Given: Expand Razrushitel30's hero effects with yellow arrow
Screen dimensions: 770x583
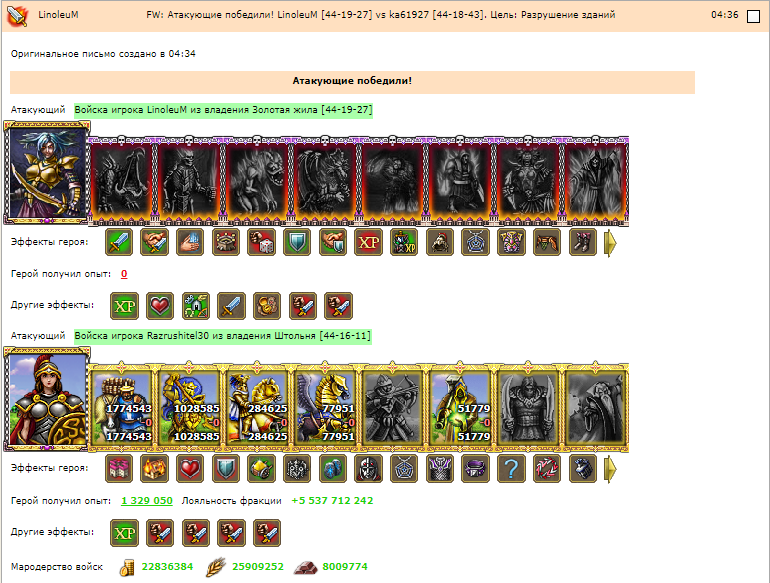Looking at the screenshot, I should tap(610, 469).
